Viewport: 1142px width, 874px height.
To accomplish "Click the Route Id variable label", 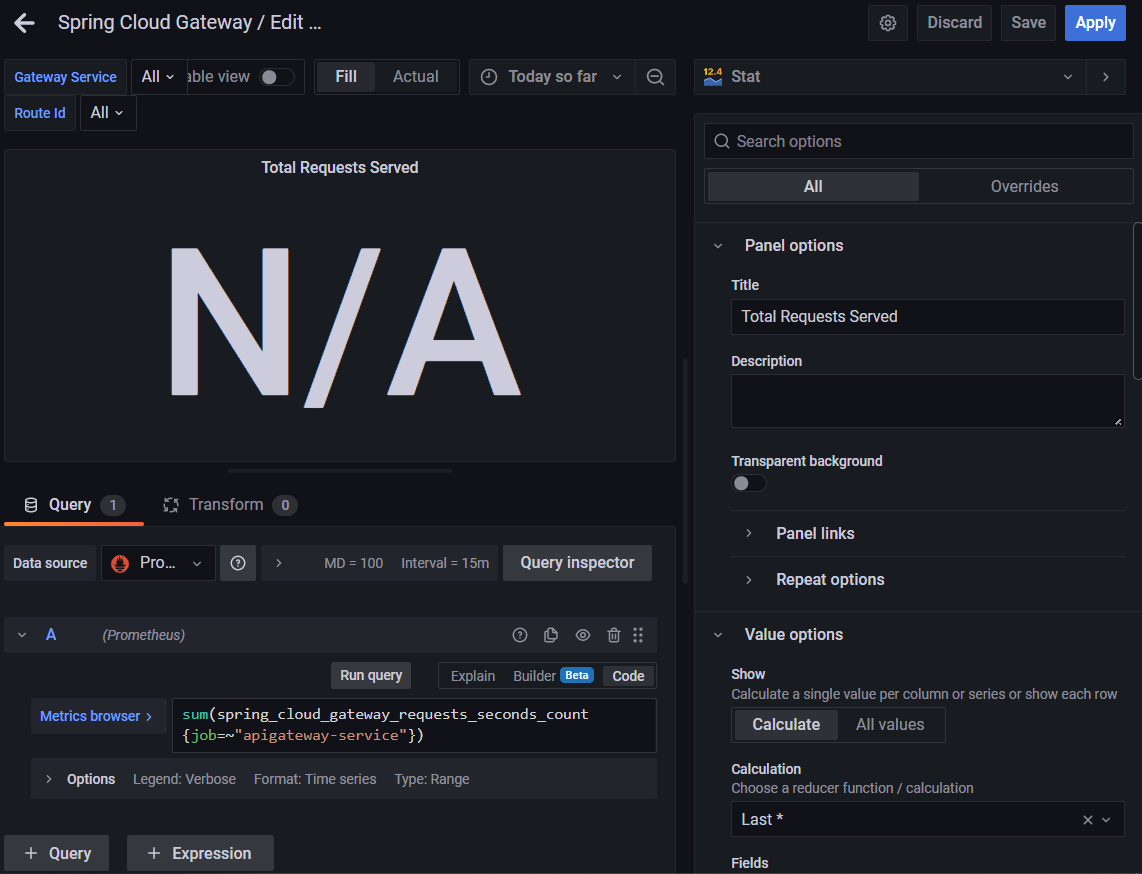I will pos(40,113).
